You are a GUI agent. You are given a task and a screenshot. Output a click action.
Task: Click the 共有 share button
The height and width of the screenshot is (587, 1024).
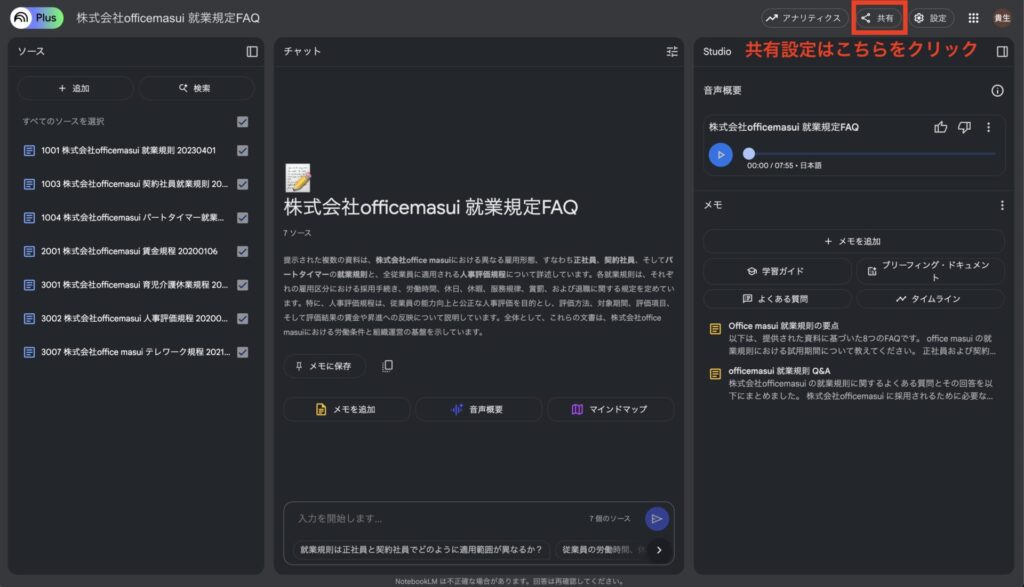click(877, 18)
